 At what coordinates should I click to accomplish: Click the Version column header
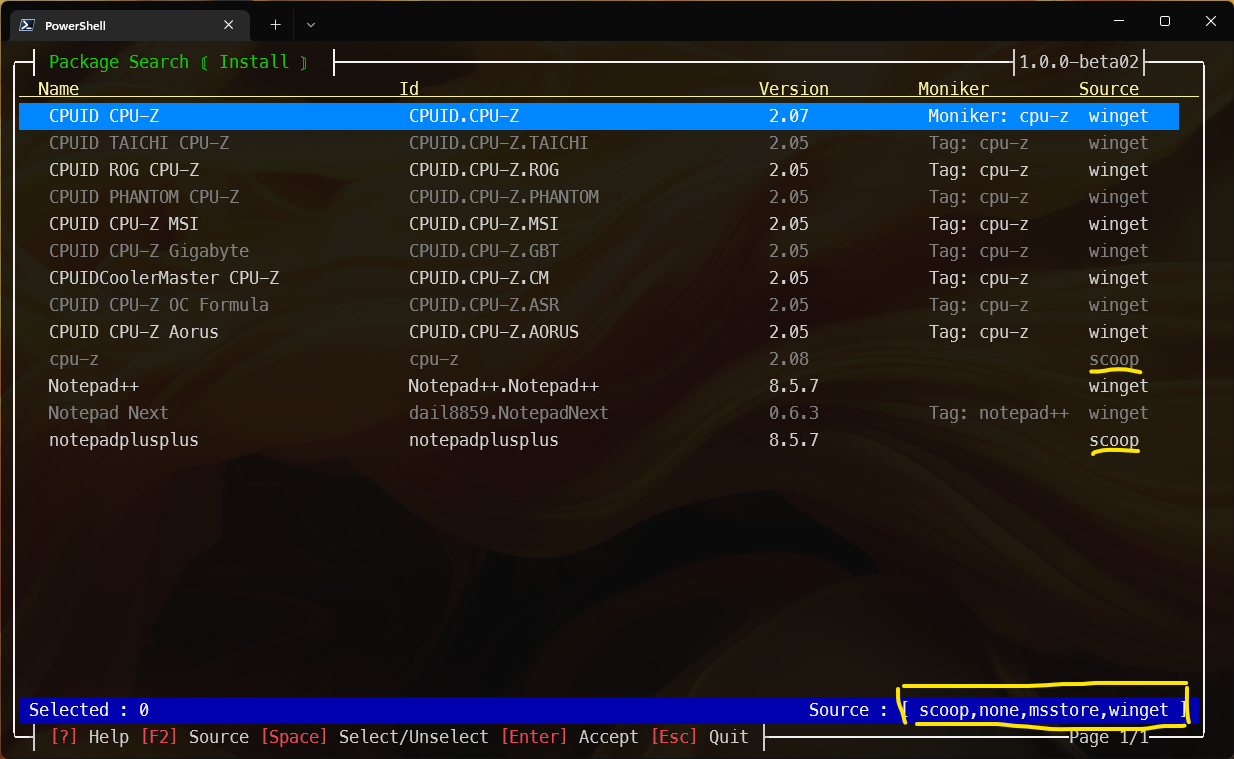[794, 89]
